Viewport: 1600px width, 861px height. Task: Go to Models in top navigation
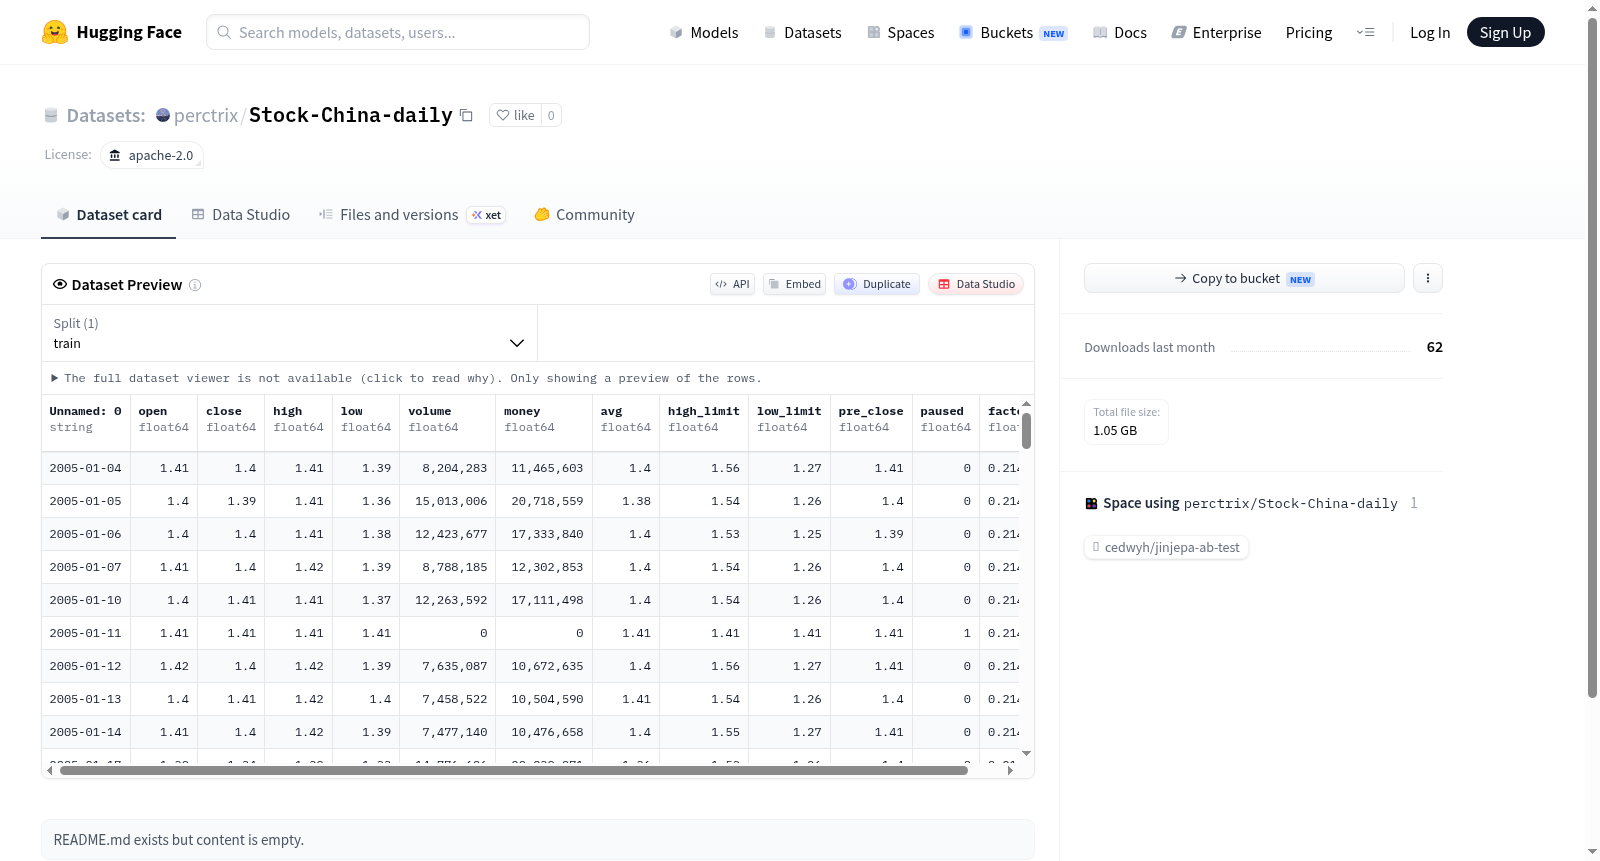point(704,32)
